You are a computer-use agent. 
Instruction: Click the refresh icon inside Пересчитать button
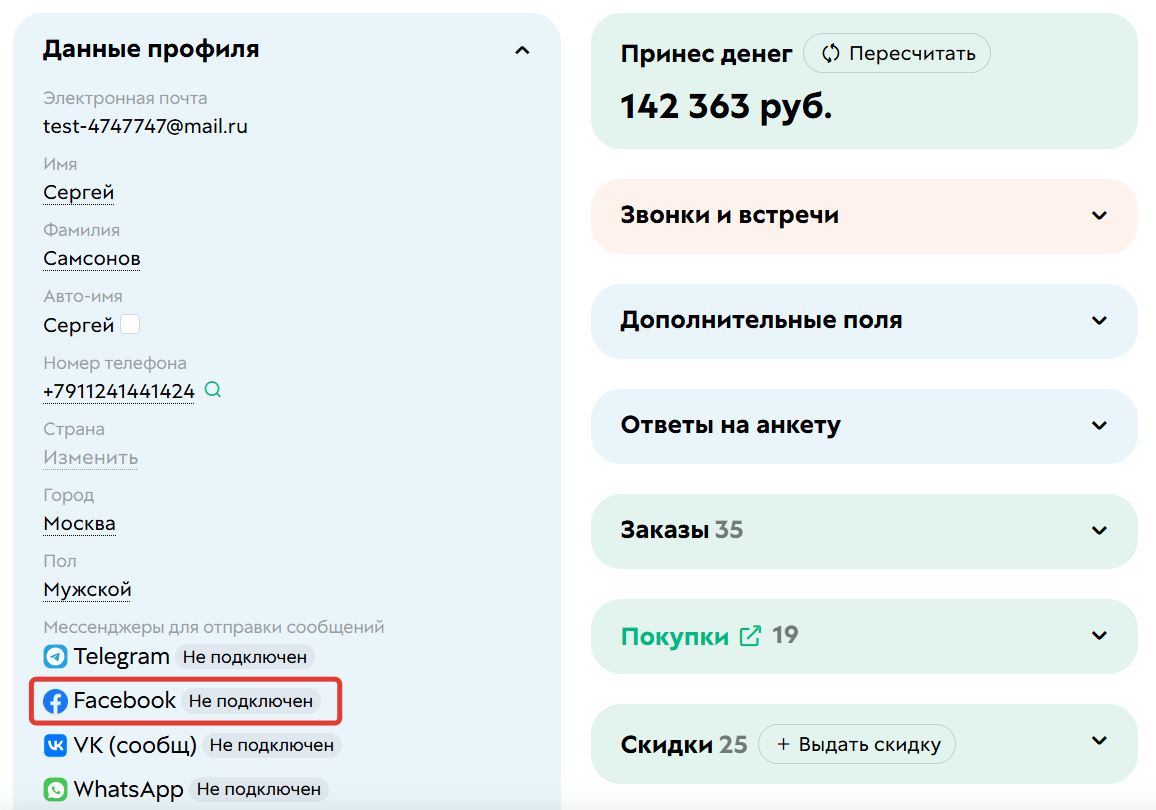[830, 53]
